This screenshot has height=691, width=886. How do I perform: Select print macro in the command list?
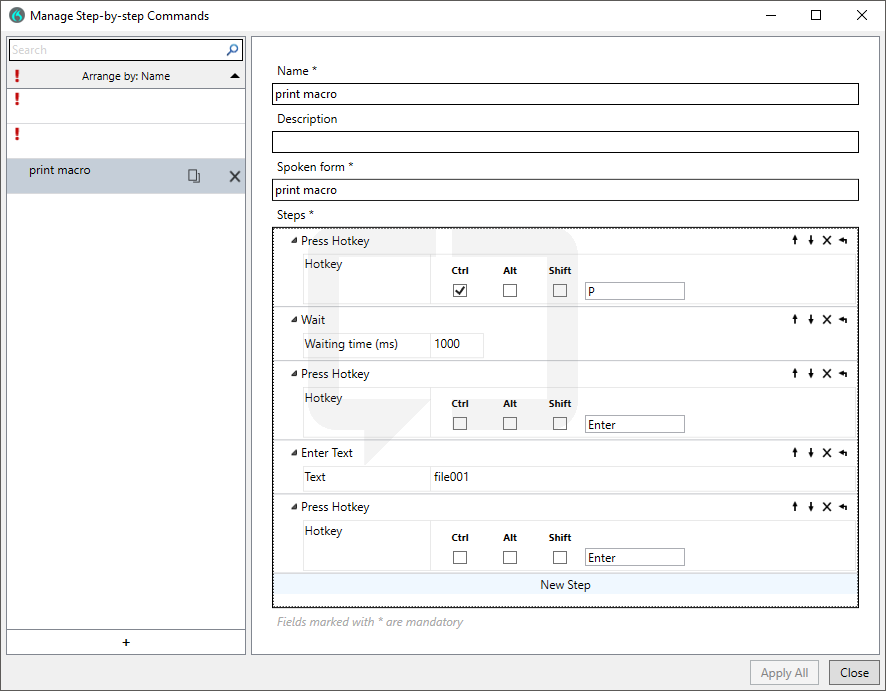click(60, 171)
